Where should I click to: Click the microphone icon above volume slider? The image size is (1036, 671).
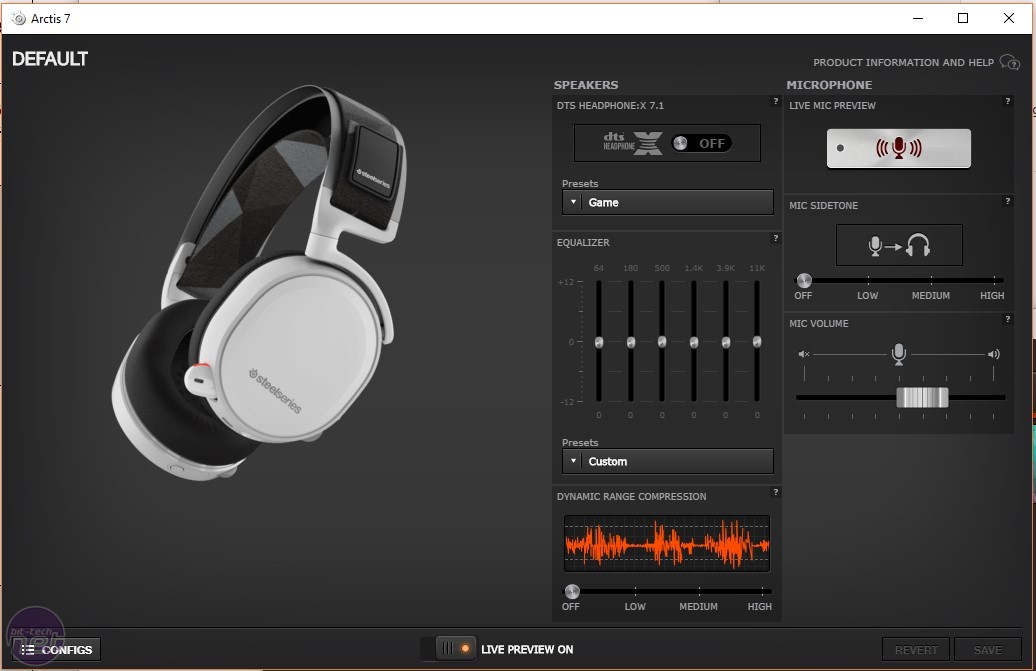(x=899, y=353)
